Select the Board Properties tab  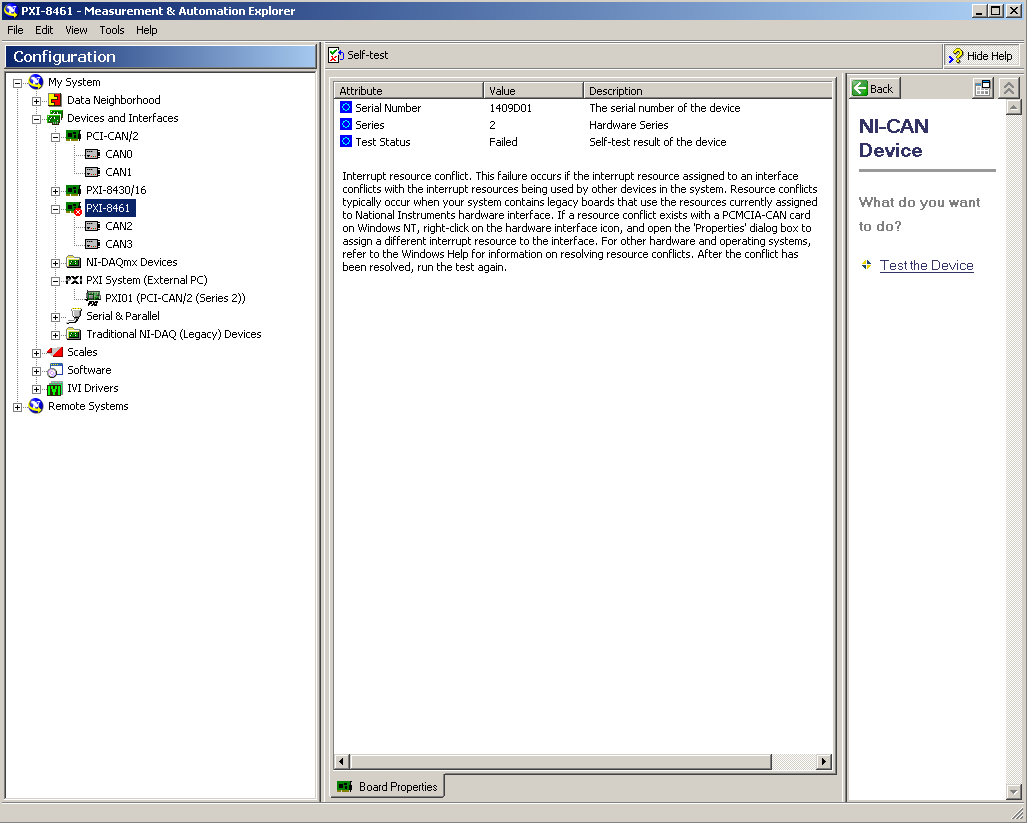pyautogui.click(x=388, y=787)
